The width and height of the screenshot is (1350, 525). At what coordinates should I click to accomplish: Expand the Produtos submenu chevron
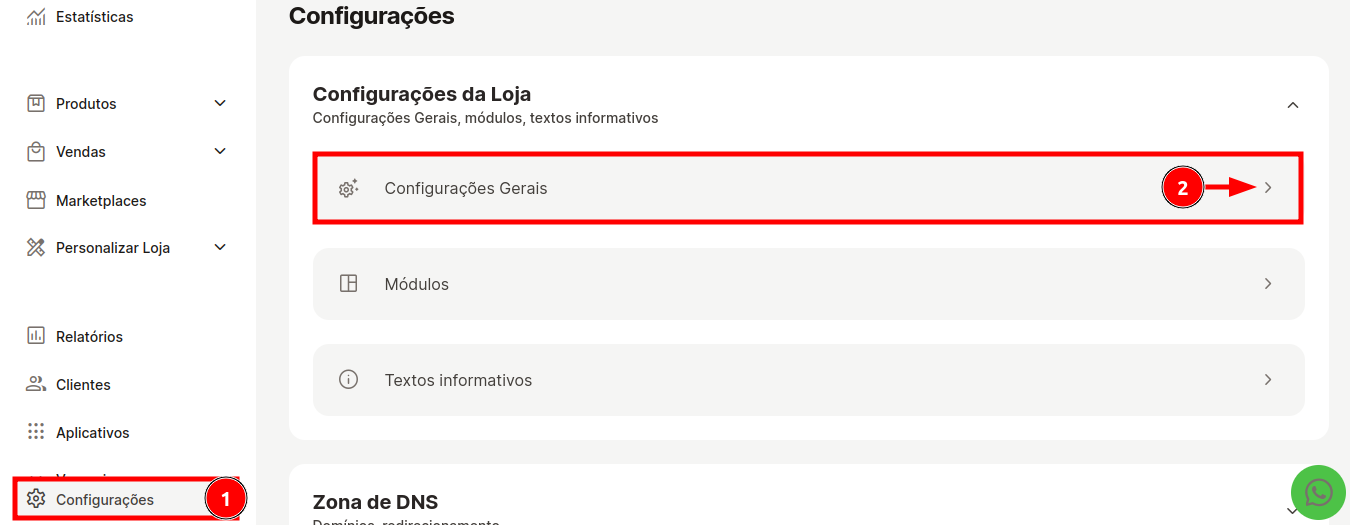221,103
